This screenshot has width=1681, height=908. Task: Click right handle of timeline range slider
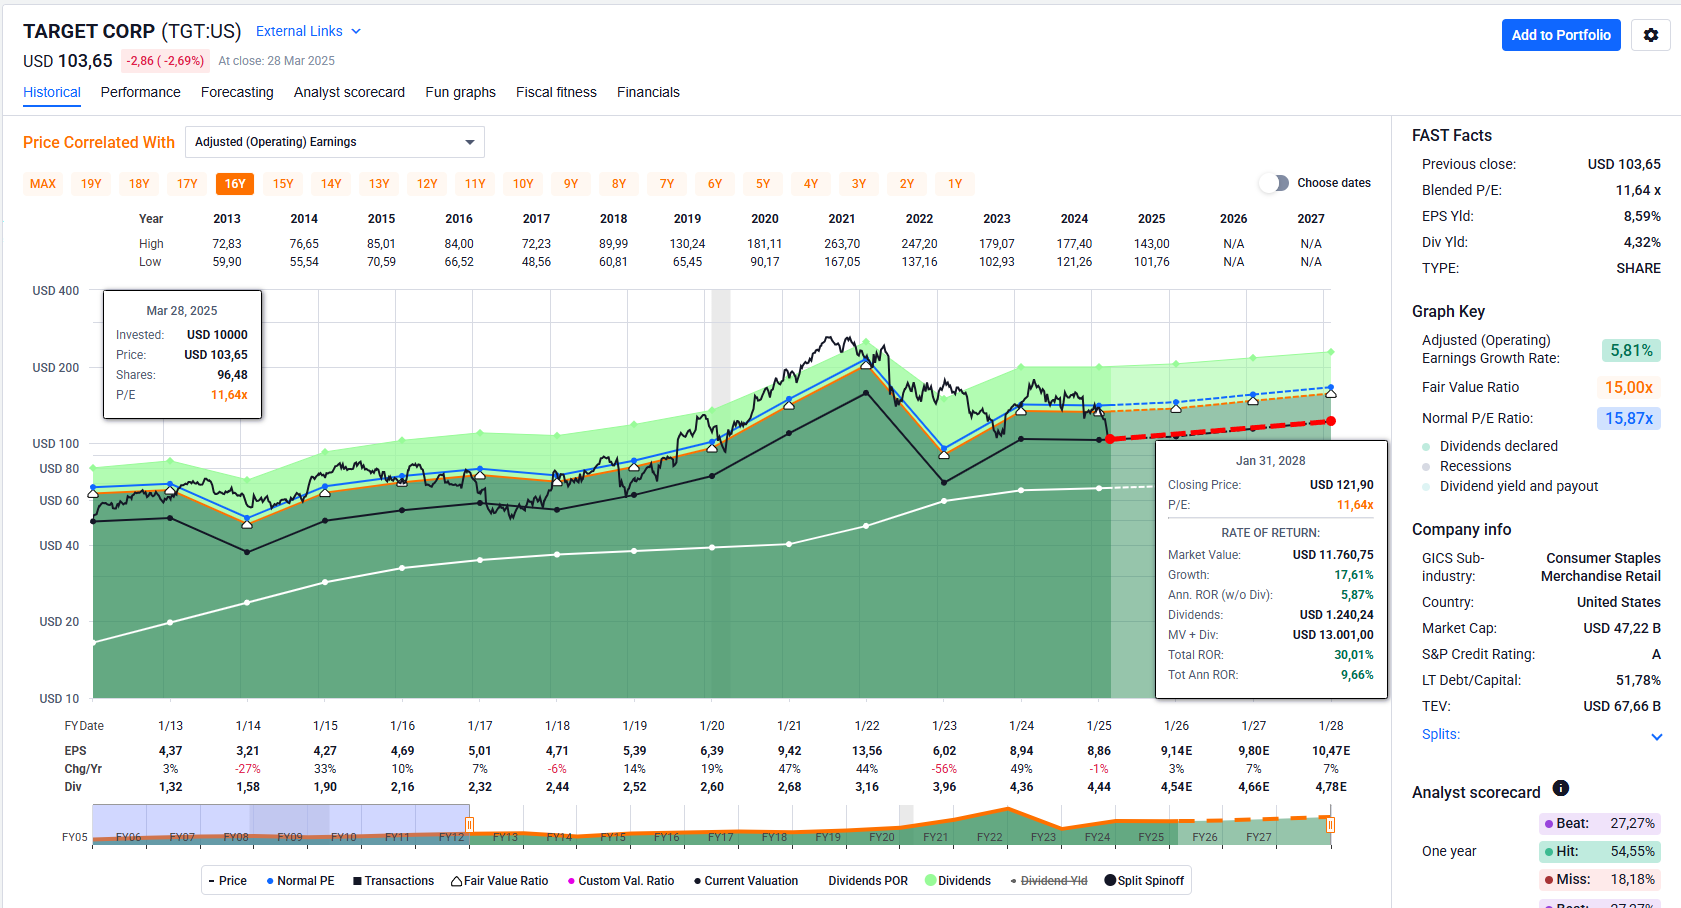(x=1330, y=825)
